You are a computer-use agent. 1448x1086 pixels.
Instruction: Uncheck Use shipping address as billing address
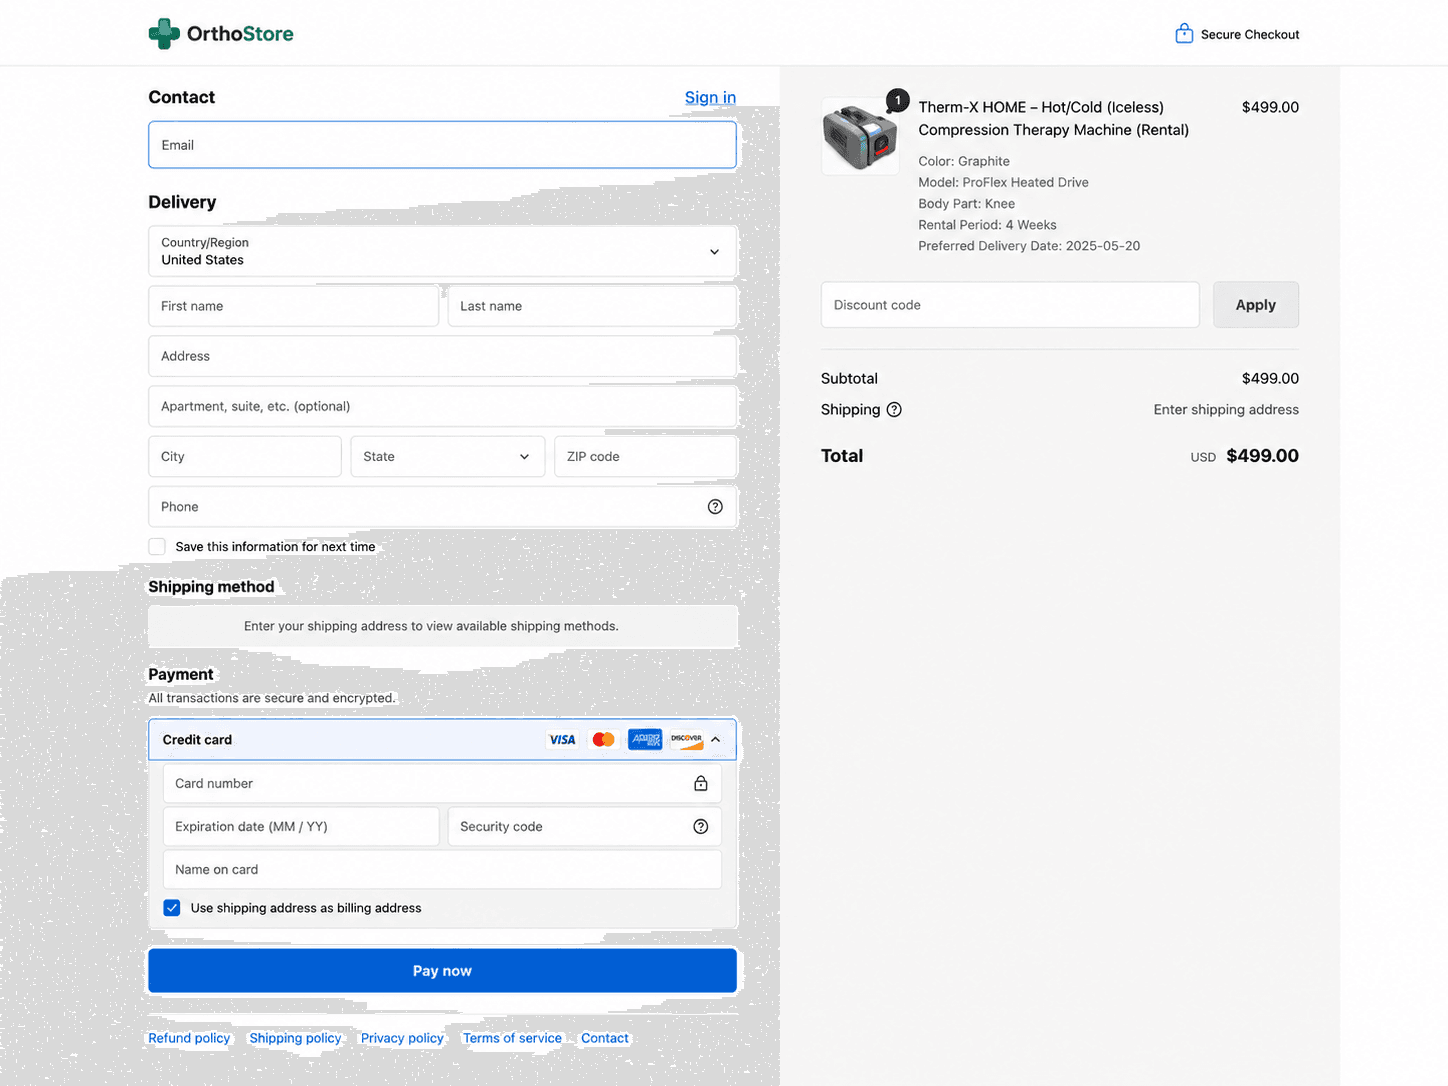(172, 908)
